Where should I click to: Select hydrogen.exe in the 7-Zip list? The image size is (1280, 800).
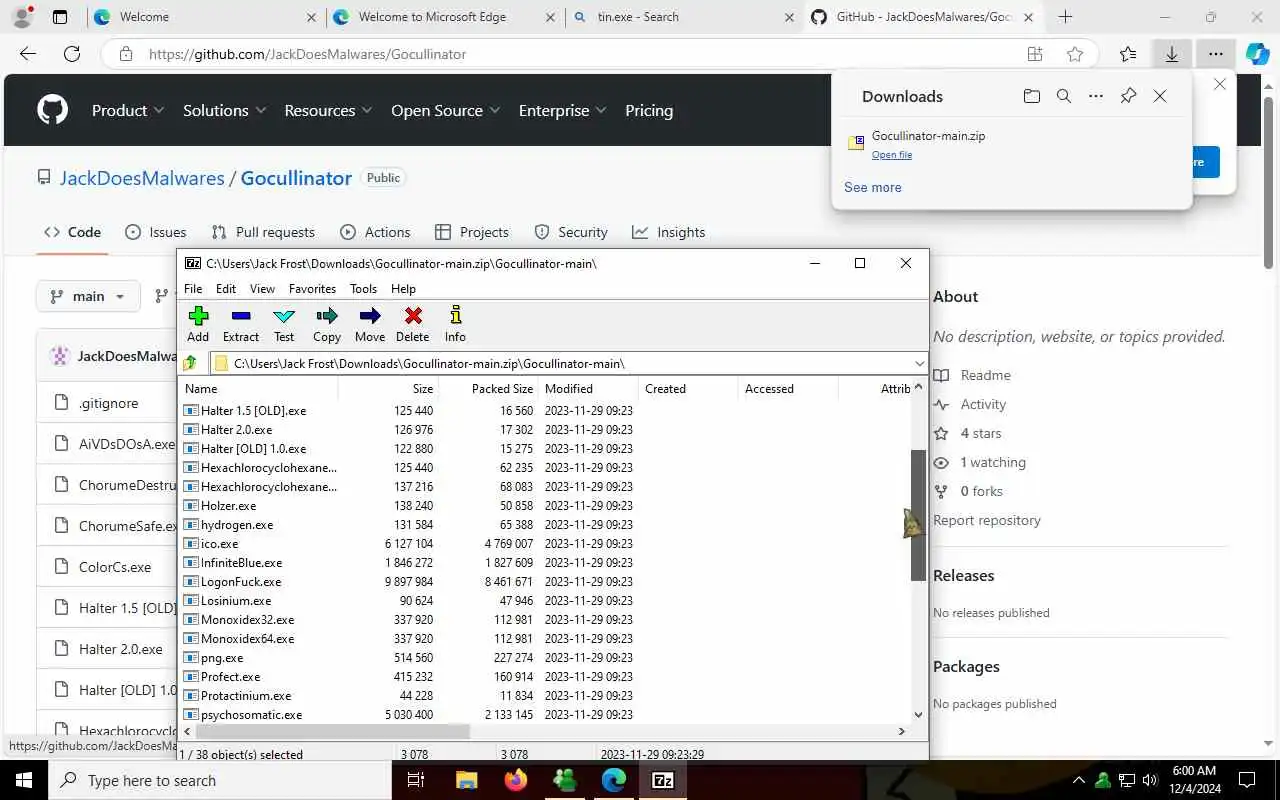237,524
